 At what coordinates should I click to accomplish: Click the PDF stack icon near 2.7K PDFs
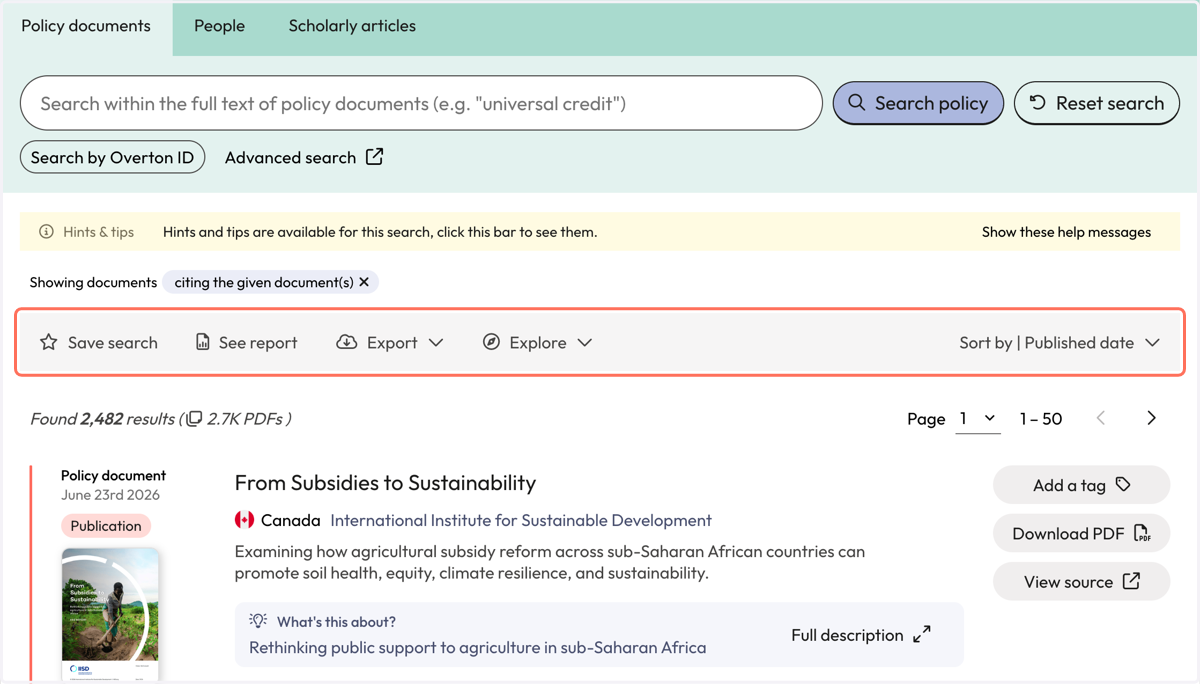(194, 419)
